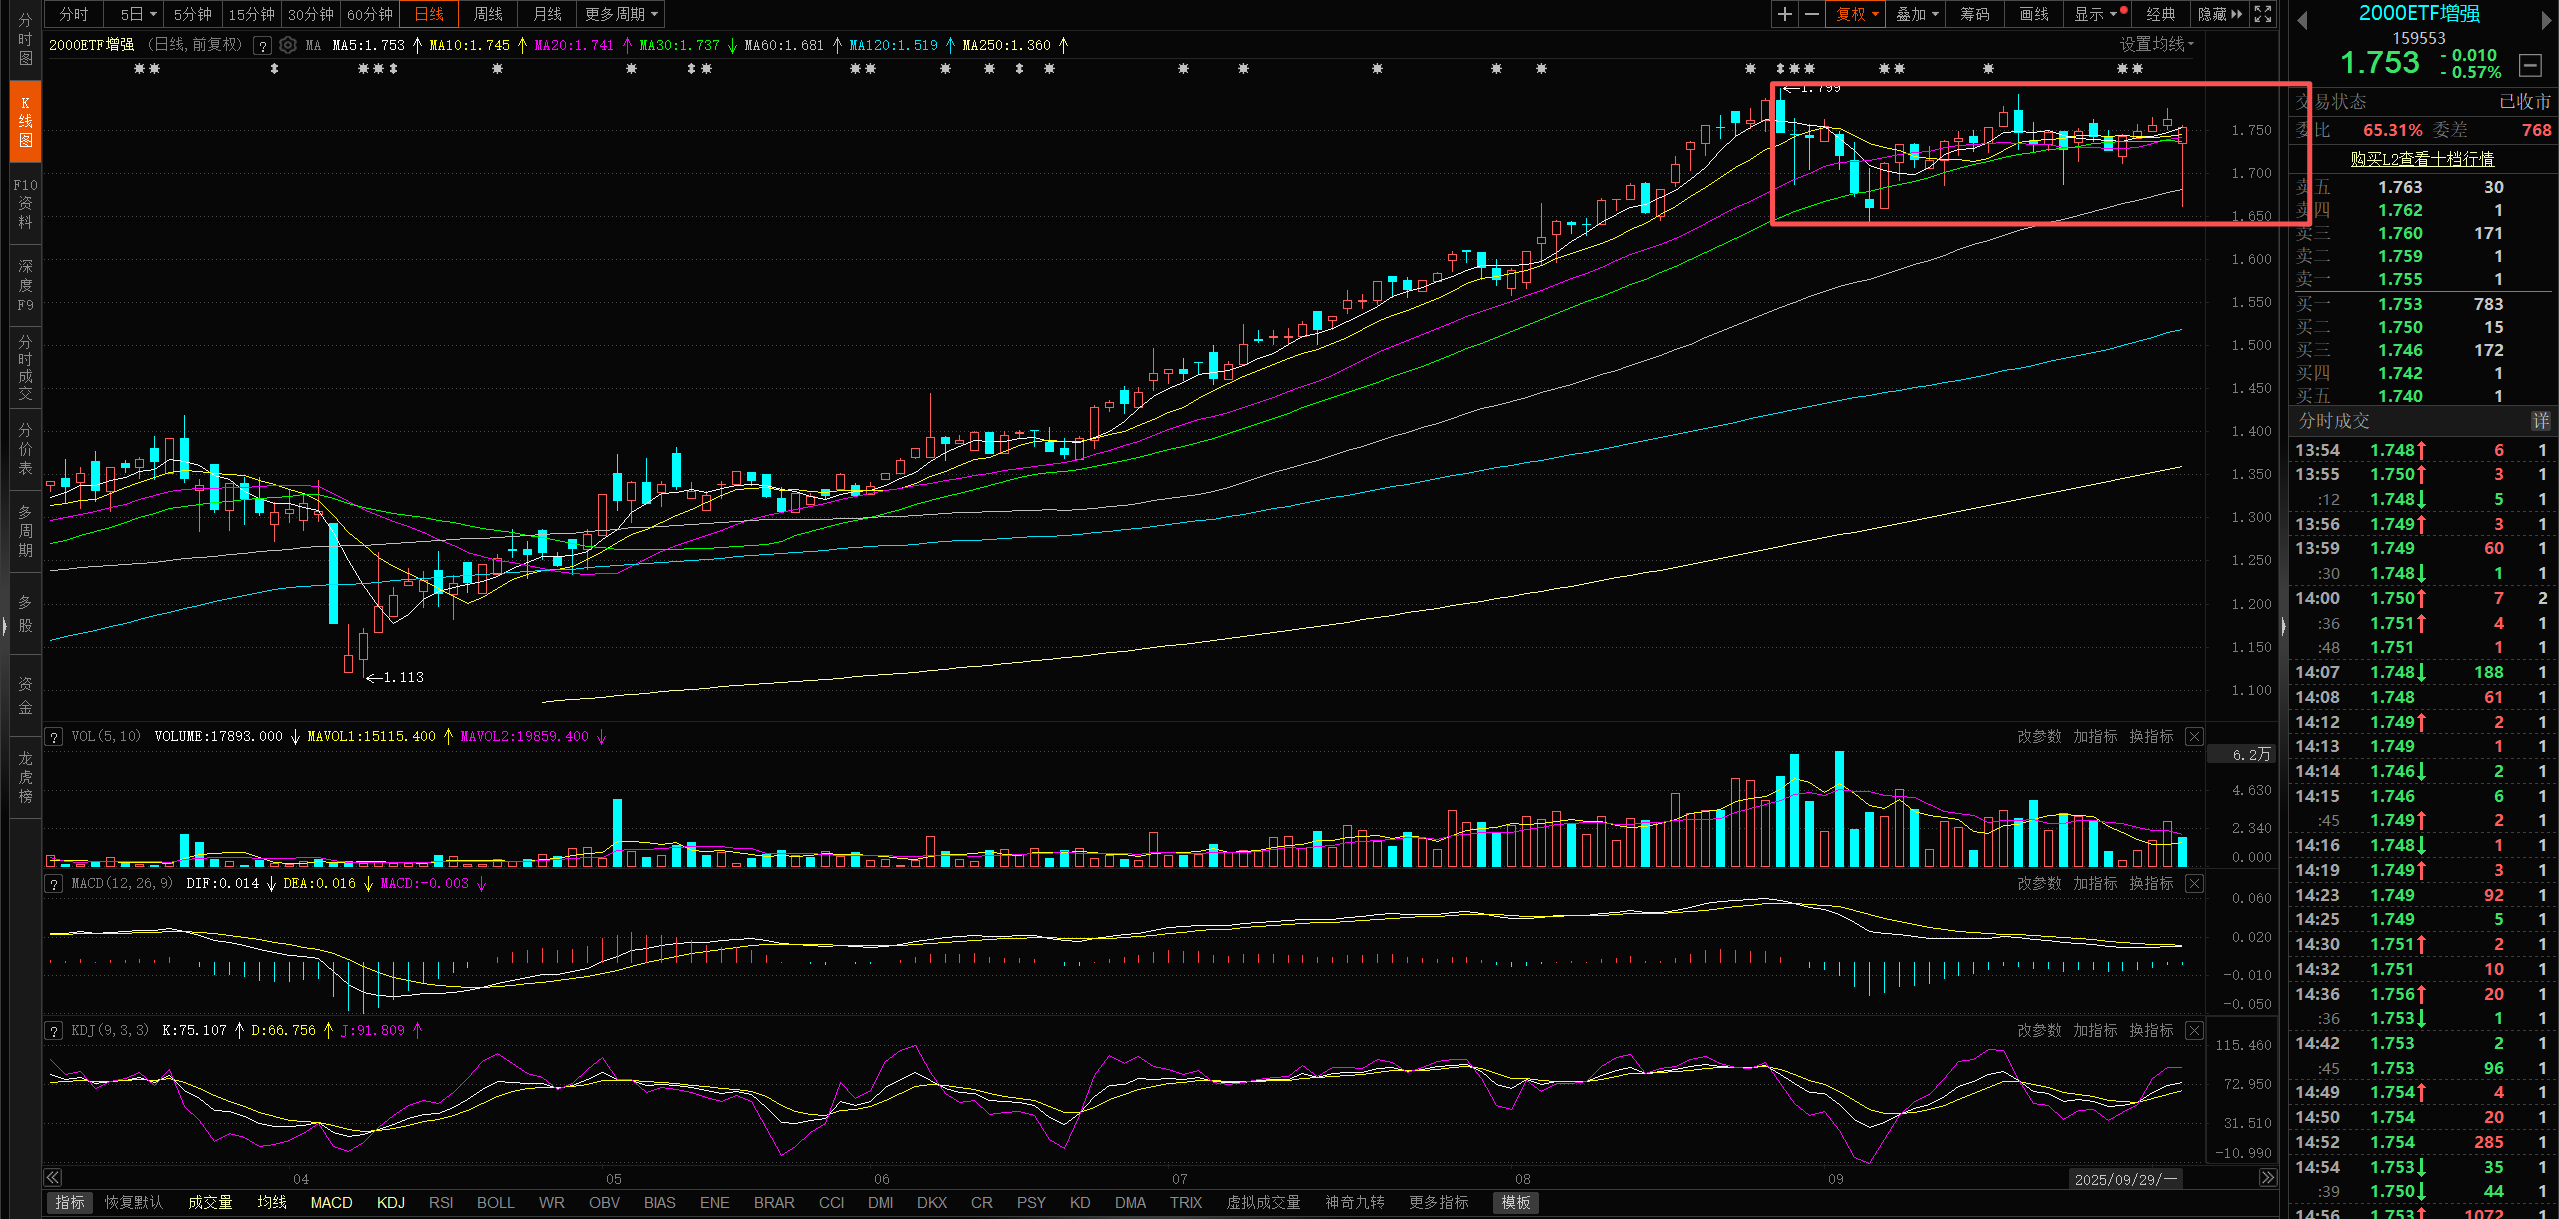Close the VOL indicator panel
Image resolution: width=2559 pixels, height=1219 pixels.
click(2194, 736)
